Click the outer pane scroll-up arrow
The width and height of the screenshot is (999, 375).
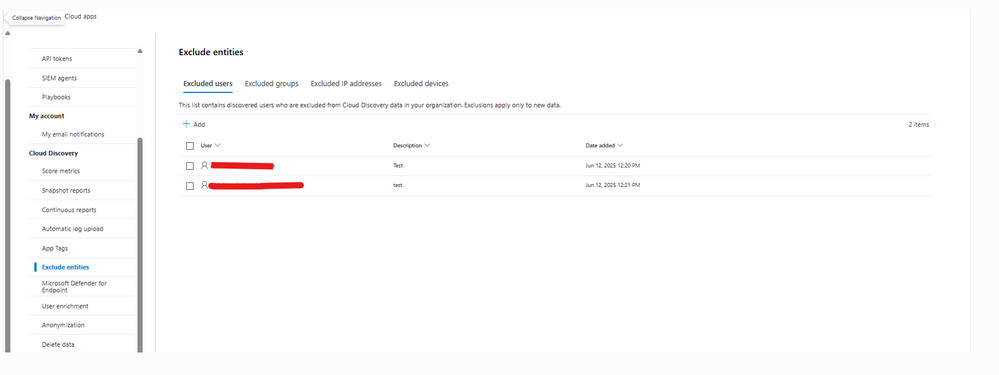(8, 32)
